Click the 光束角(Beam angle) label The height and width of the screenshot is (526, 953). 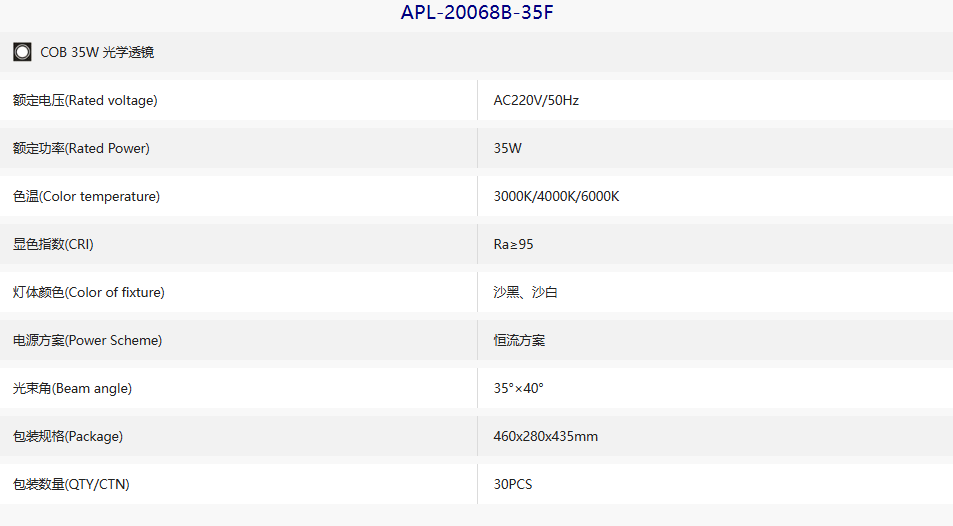click(x=72, y=389)
